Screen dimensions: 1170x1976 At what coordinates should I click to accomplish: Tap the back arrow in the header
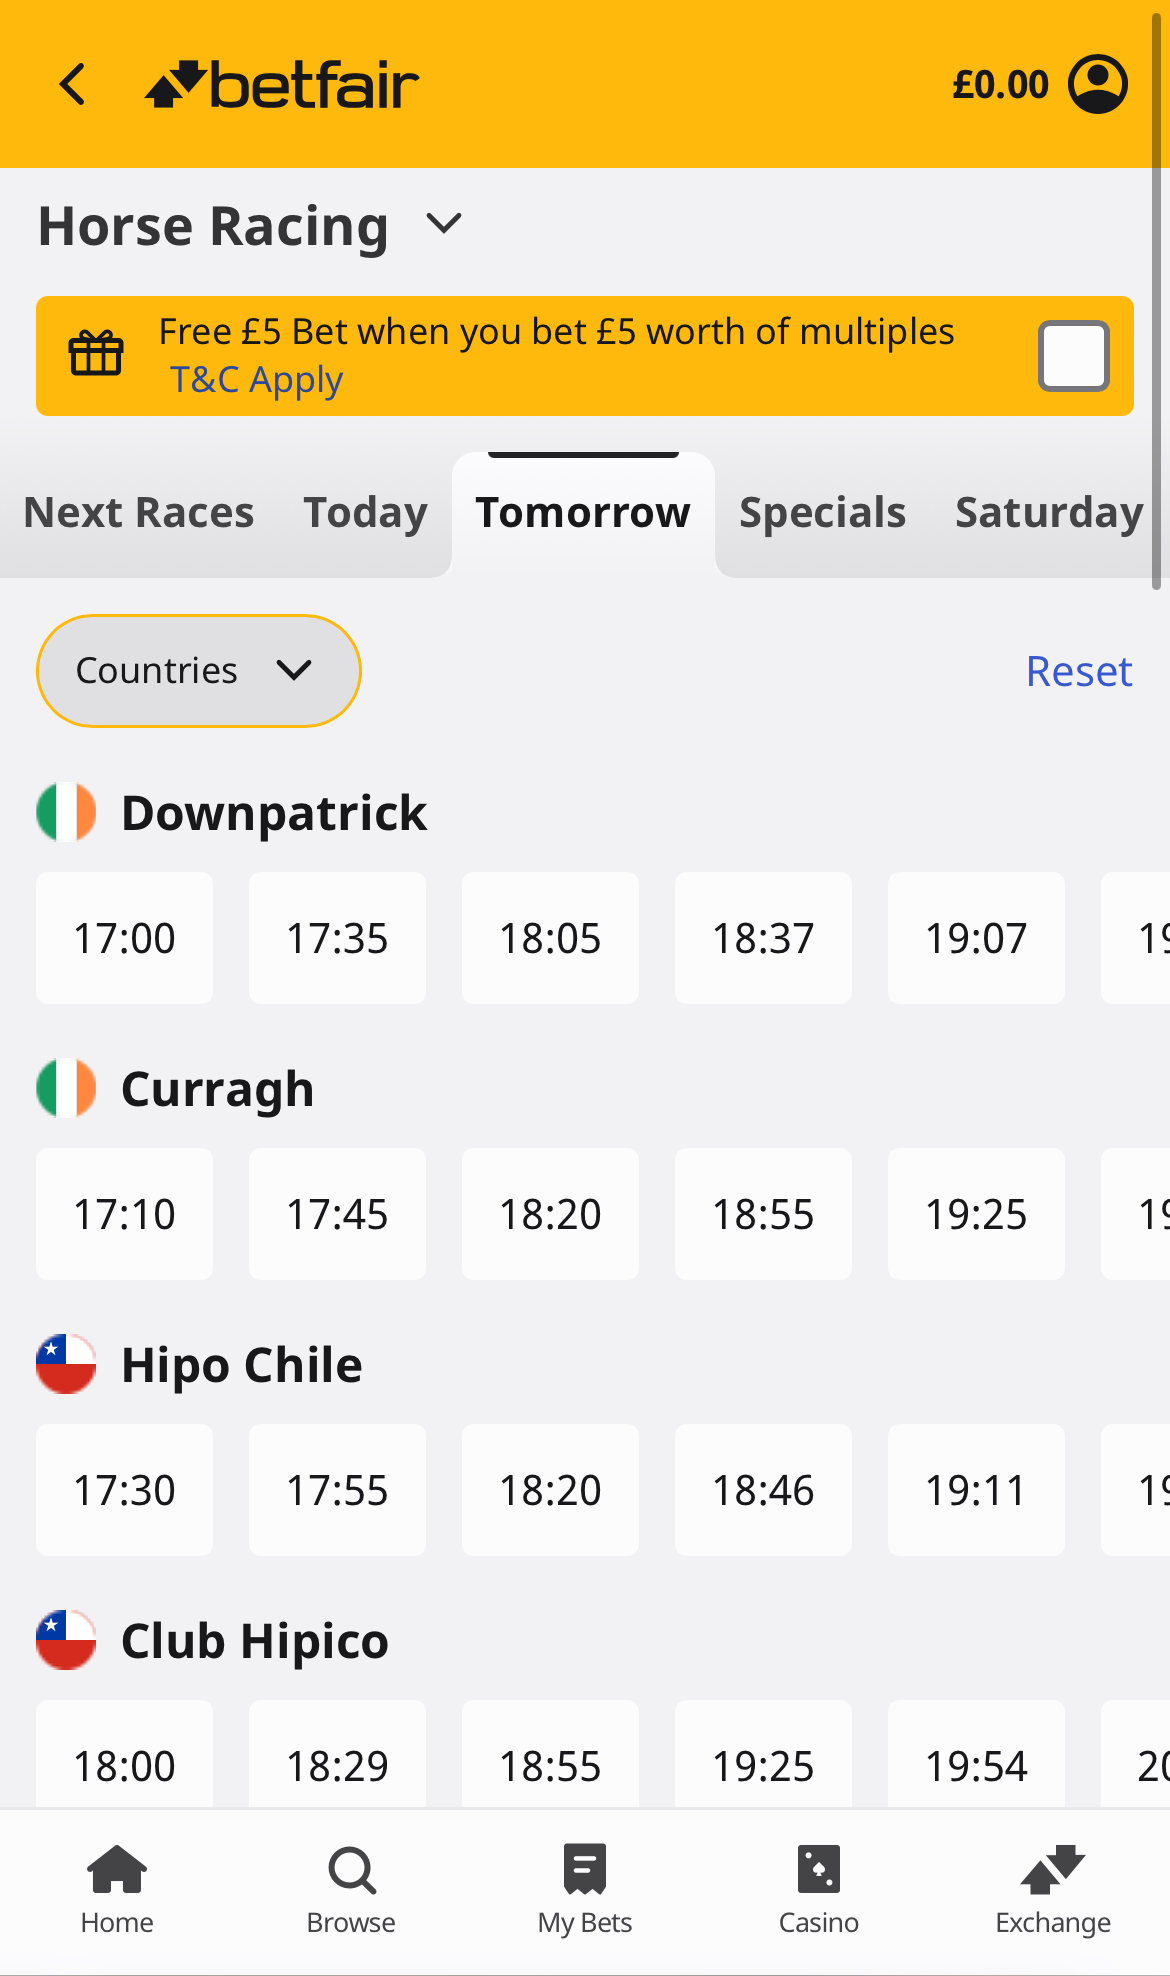pos(72,84)
